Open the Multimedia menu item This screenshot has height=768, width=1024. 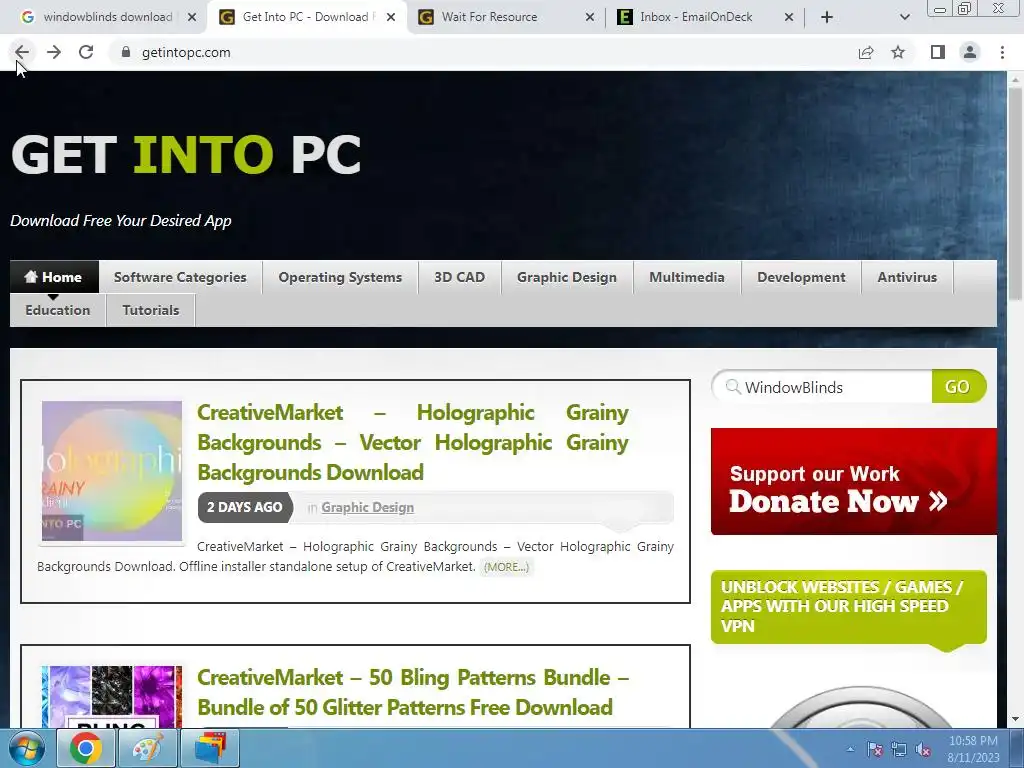[x=686, y=277]
